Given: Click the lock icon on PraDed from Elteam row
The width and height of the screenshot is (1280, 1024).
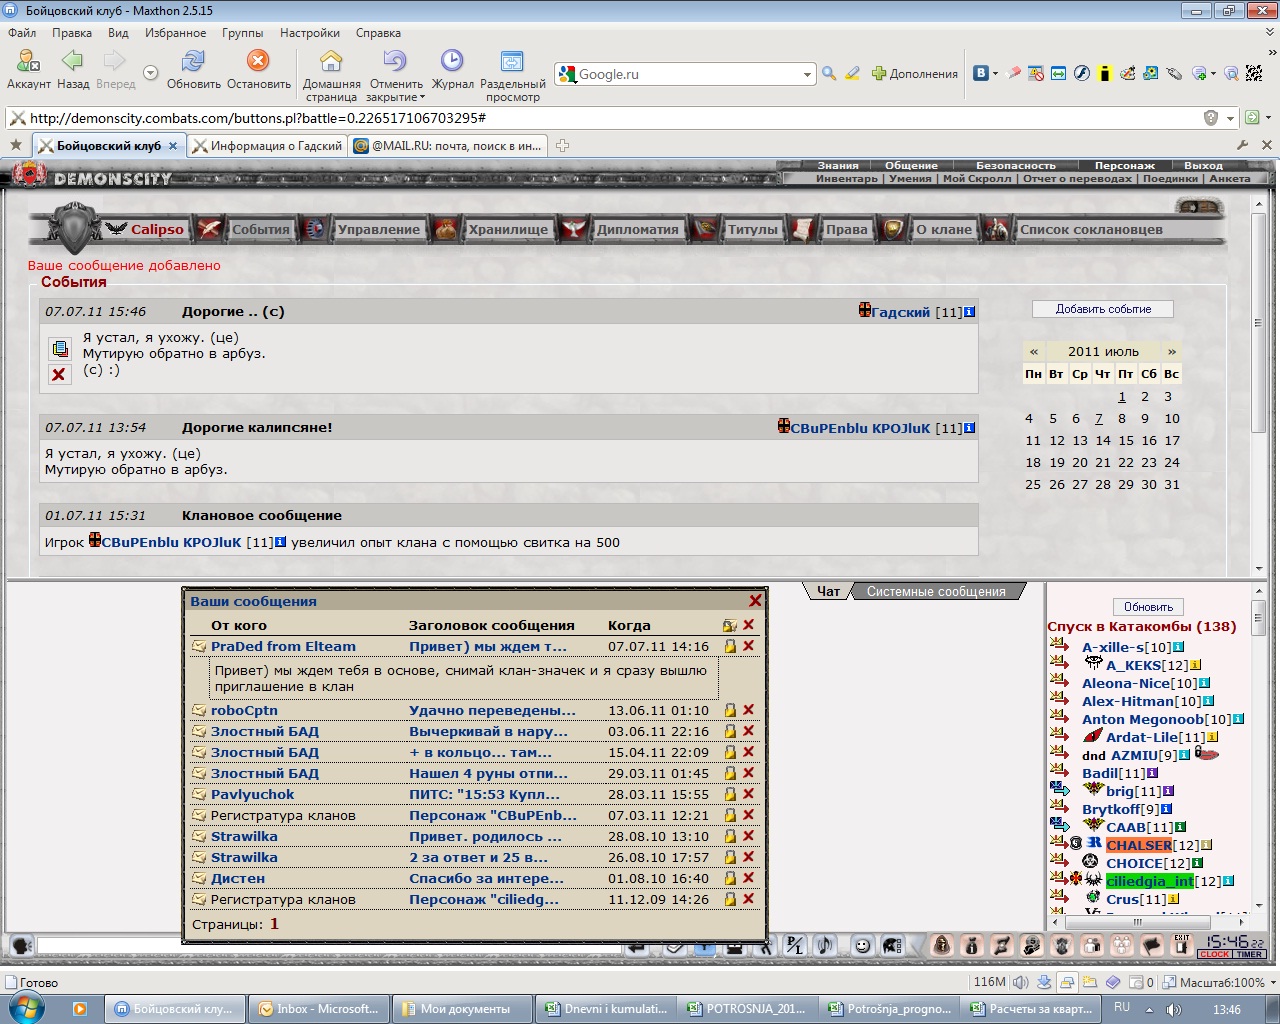Looking at the screenshot, I should point(730,646).
